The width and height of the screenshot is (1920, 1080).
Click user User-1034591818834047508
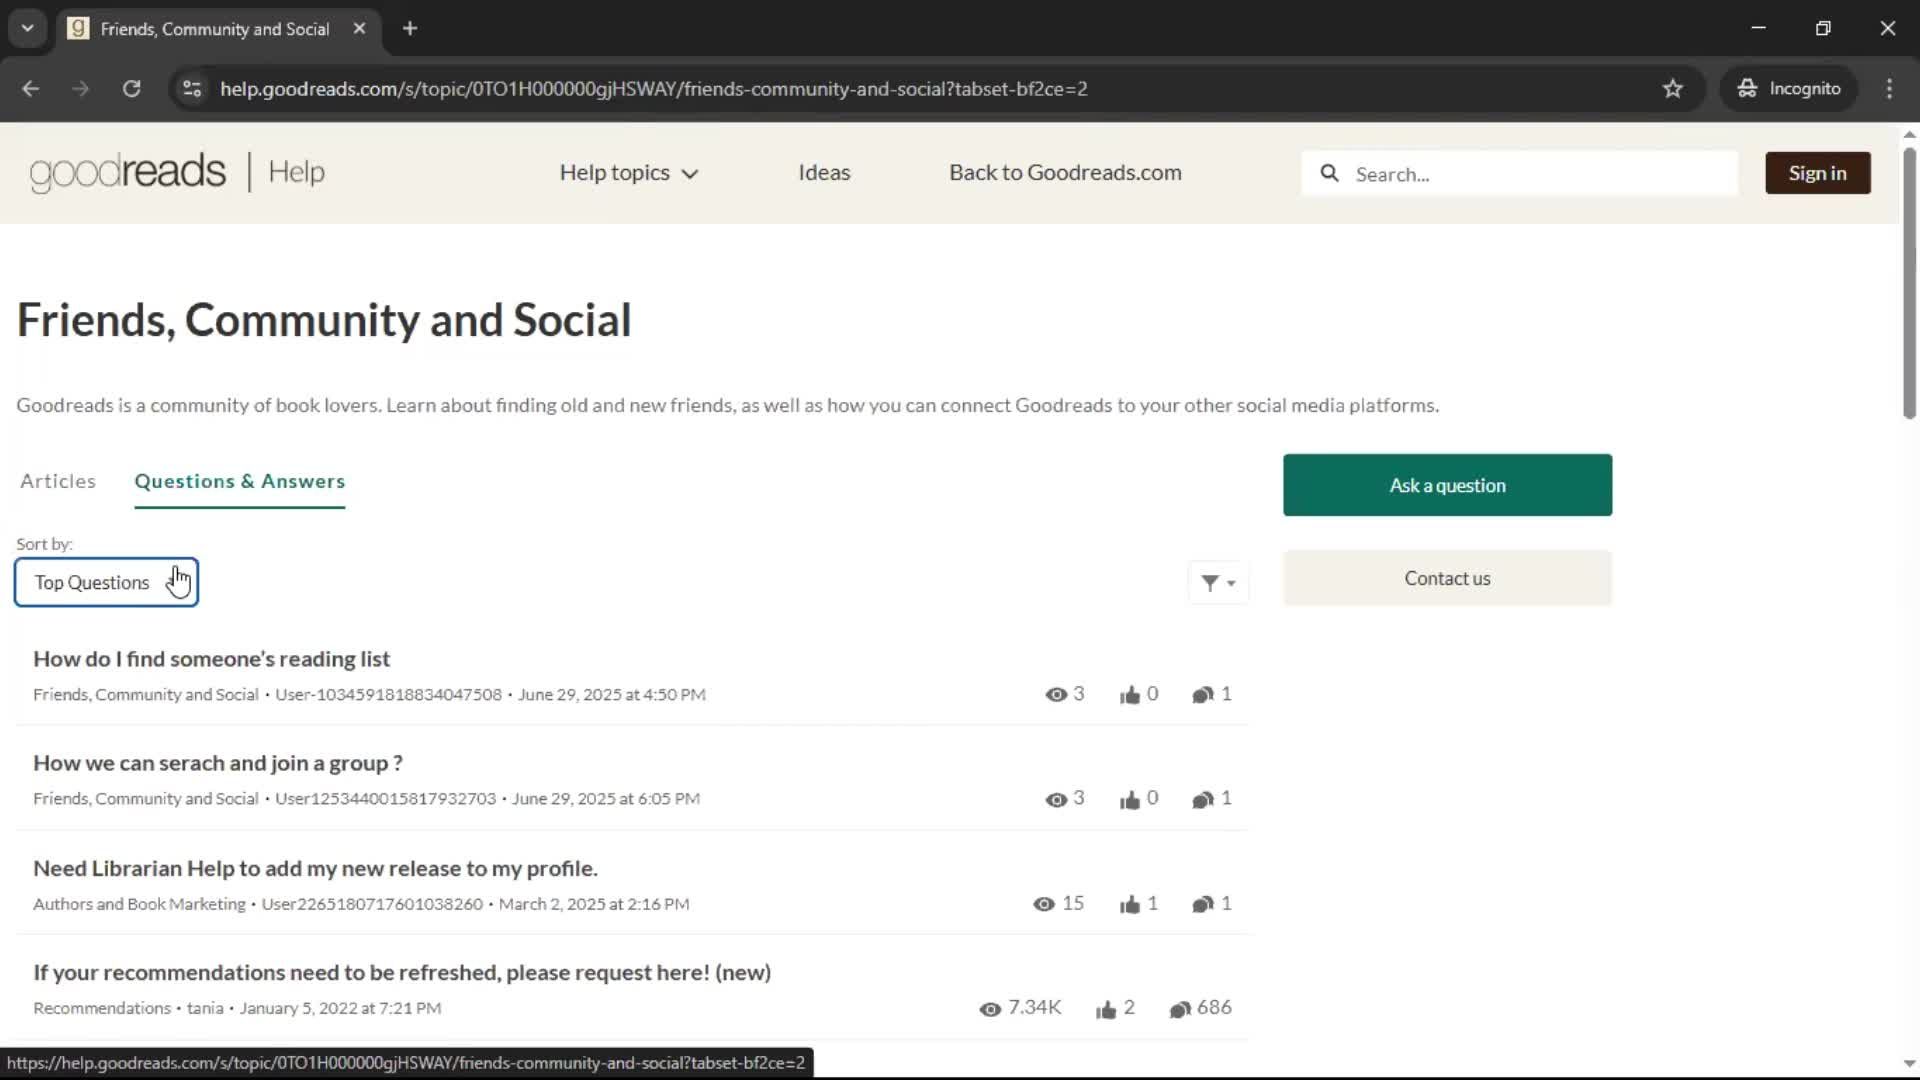388,695
